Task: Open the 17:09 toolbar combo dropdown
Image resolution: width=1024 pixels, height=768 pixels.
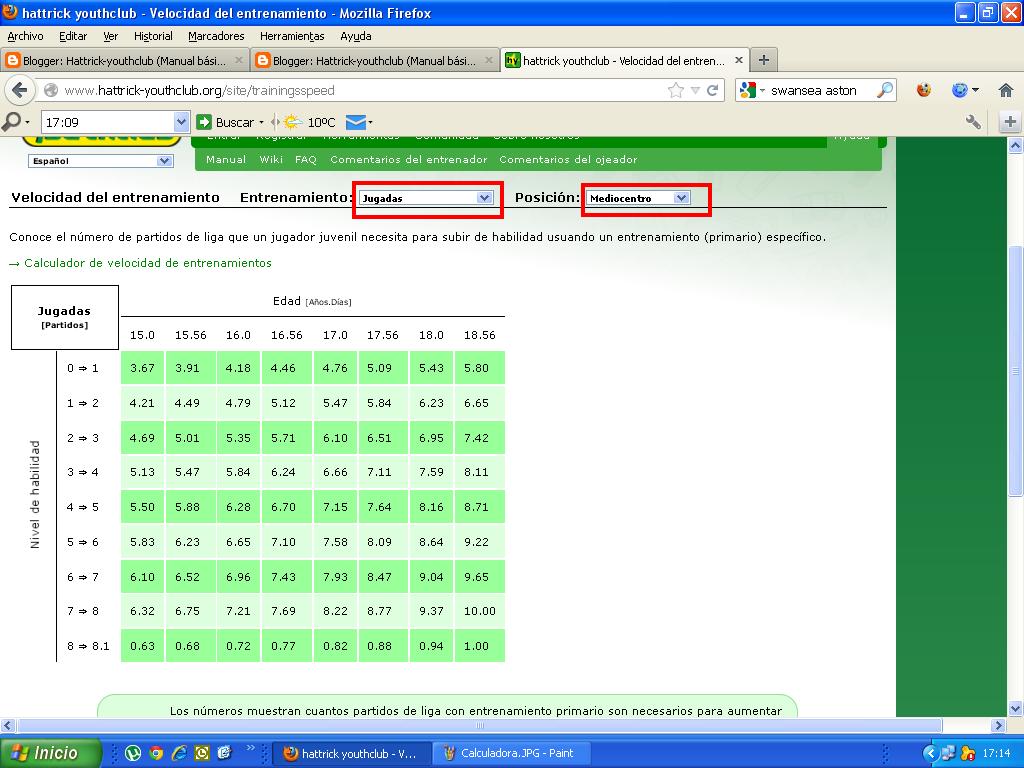Action: 182,122
